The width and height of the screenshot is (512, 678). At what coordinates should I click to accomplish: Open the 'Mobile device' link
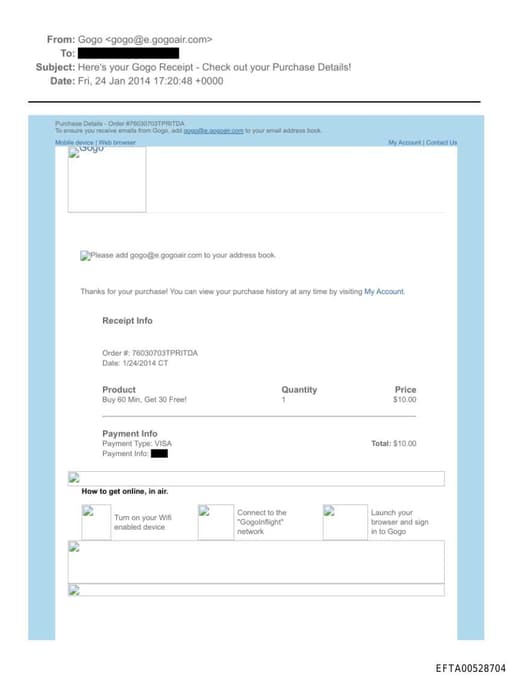[x=74, y=142]
